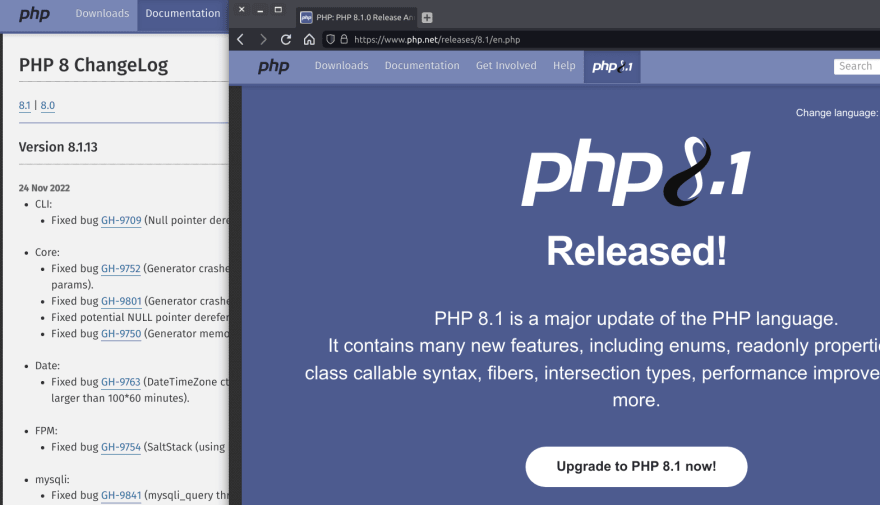880x505 pixels.
Task: Click the large php 8.1 banner logo
Action: pyautogui.click(x=636, y=171)
